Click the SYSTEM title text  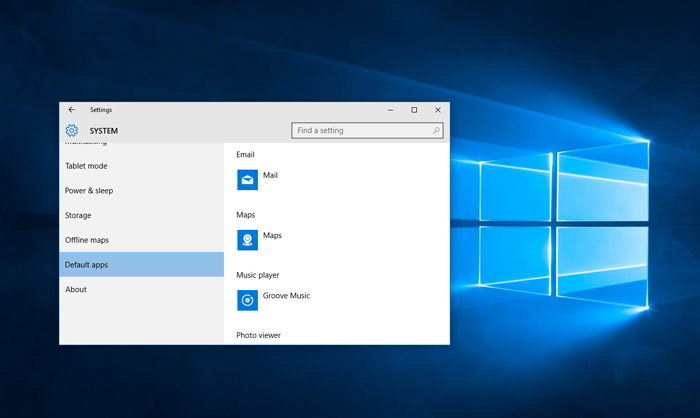(104, 131)
